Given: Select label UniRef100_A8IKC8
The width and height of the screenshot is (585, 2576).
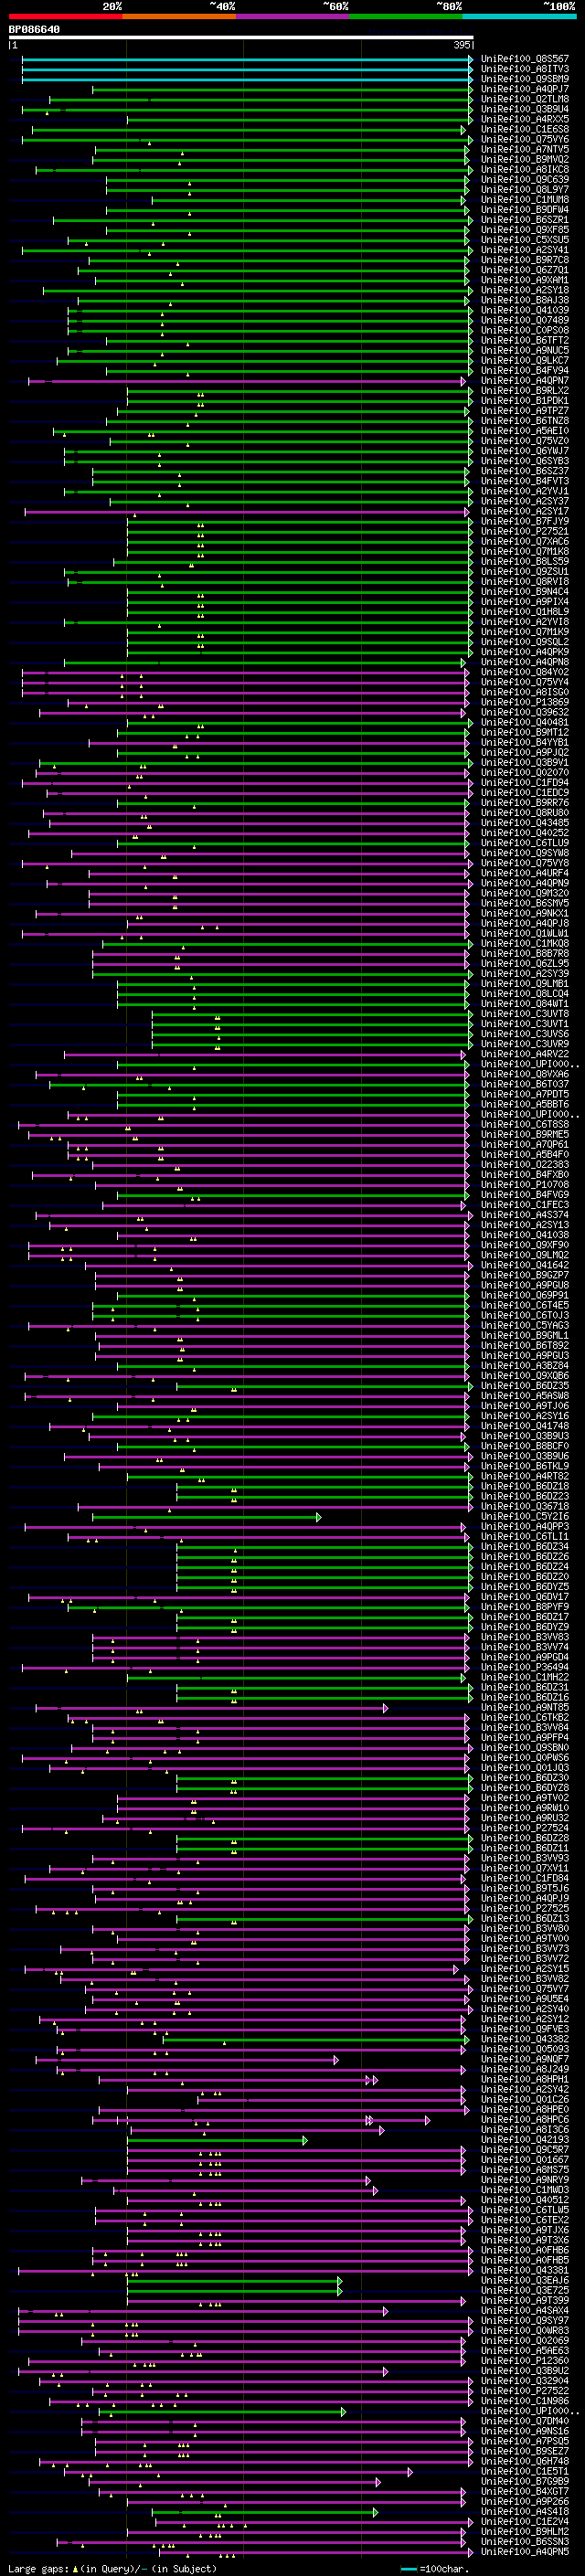Looking at the screenshot, I should pyautogui.click(x=525, y=169).
